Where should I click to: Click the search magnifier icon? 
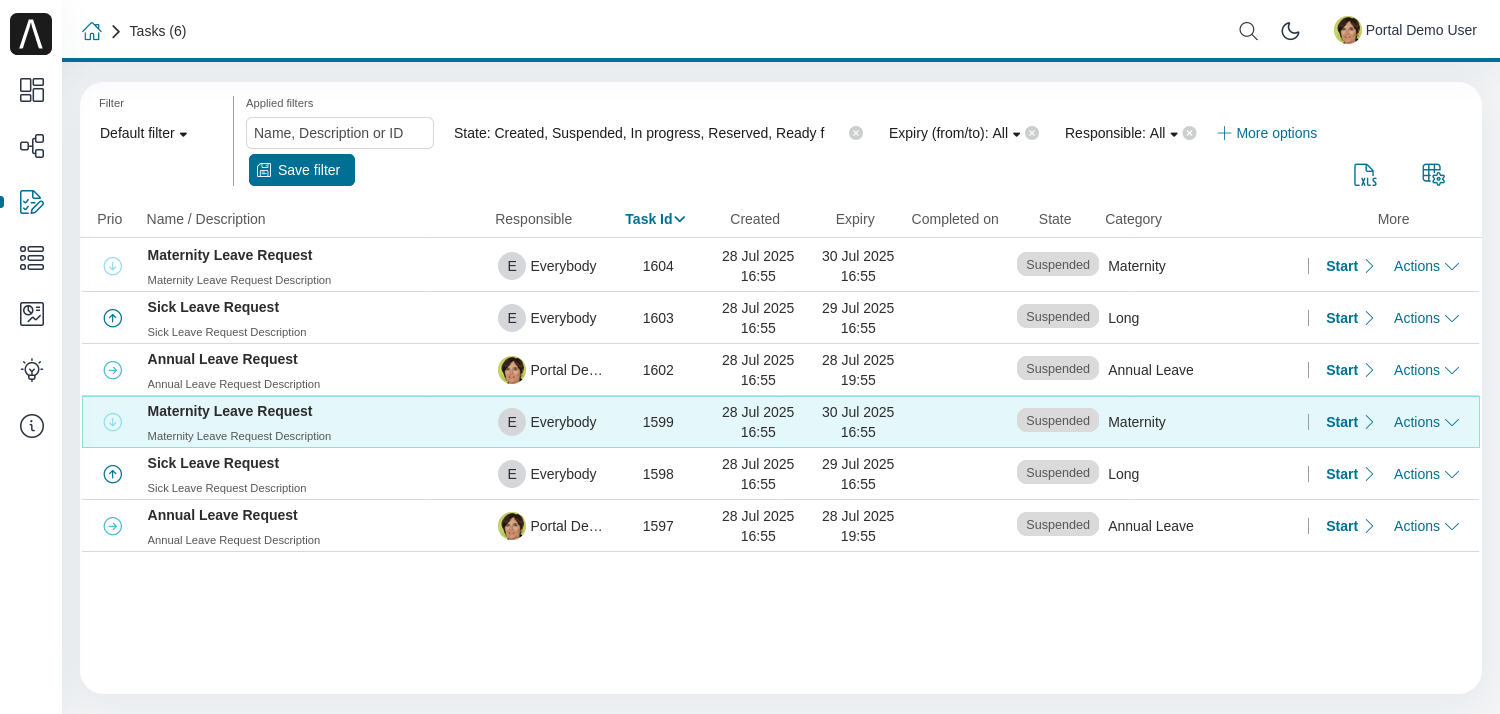coord(1248,31)
